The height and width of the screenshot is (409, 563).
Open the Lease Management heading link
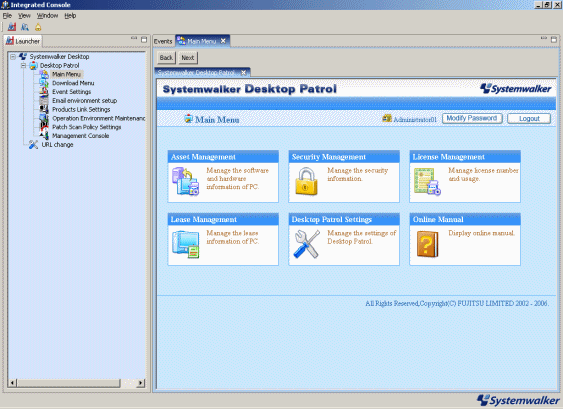(x=204, y=219)
